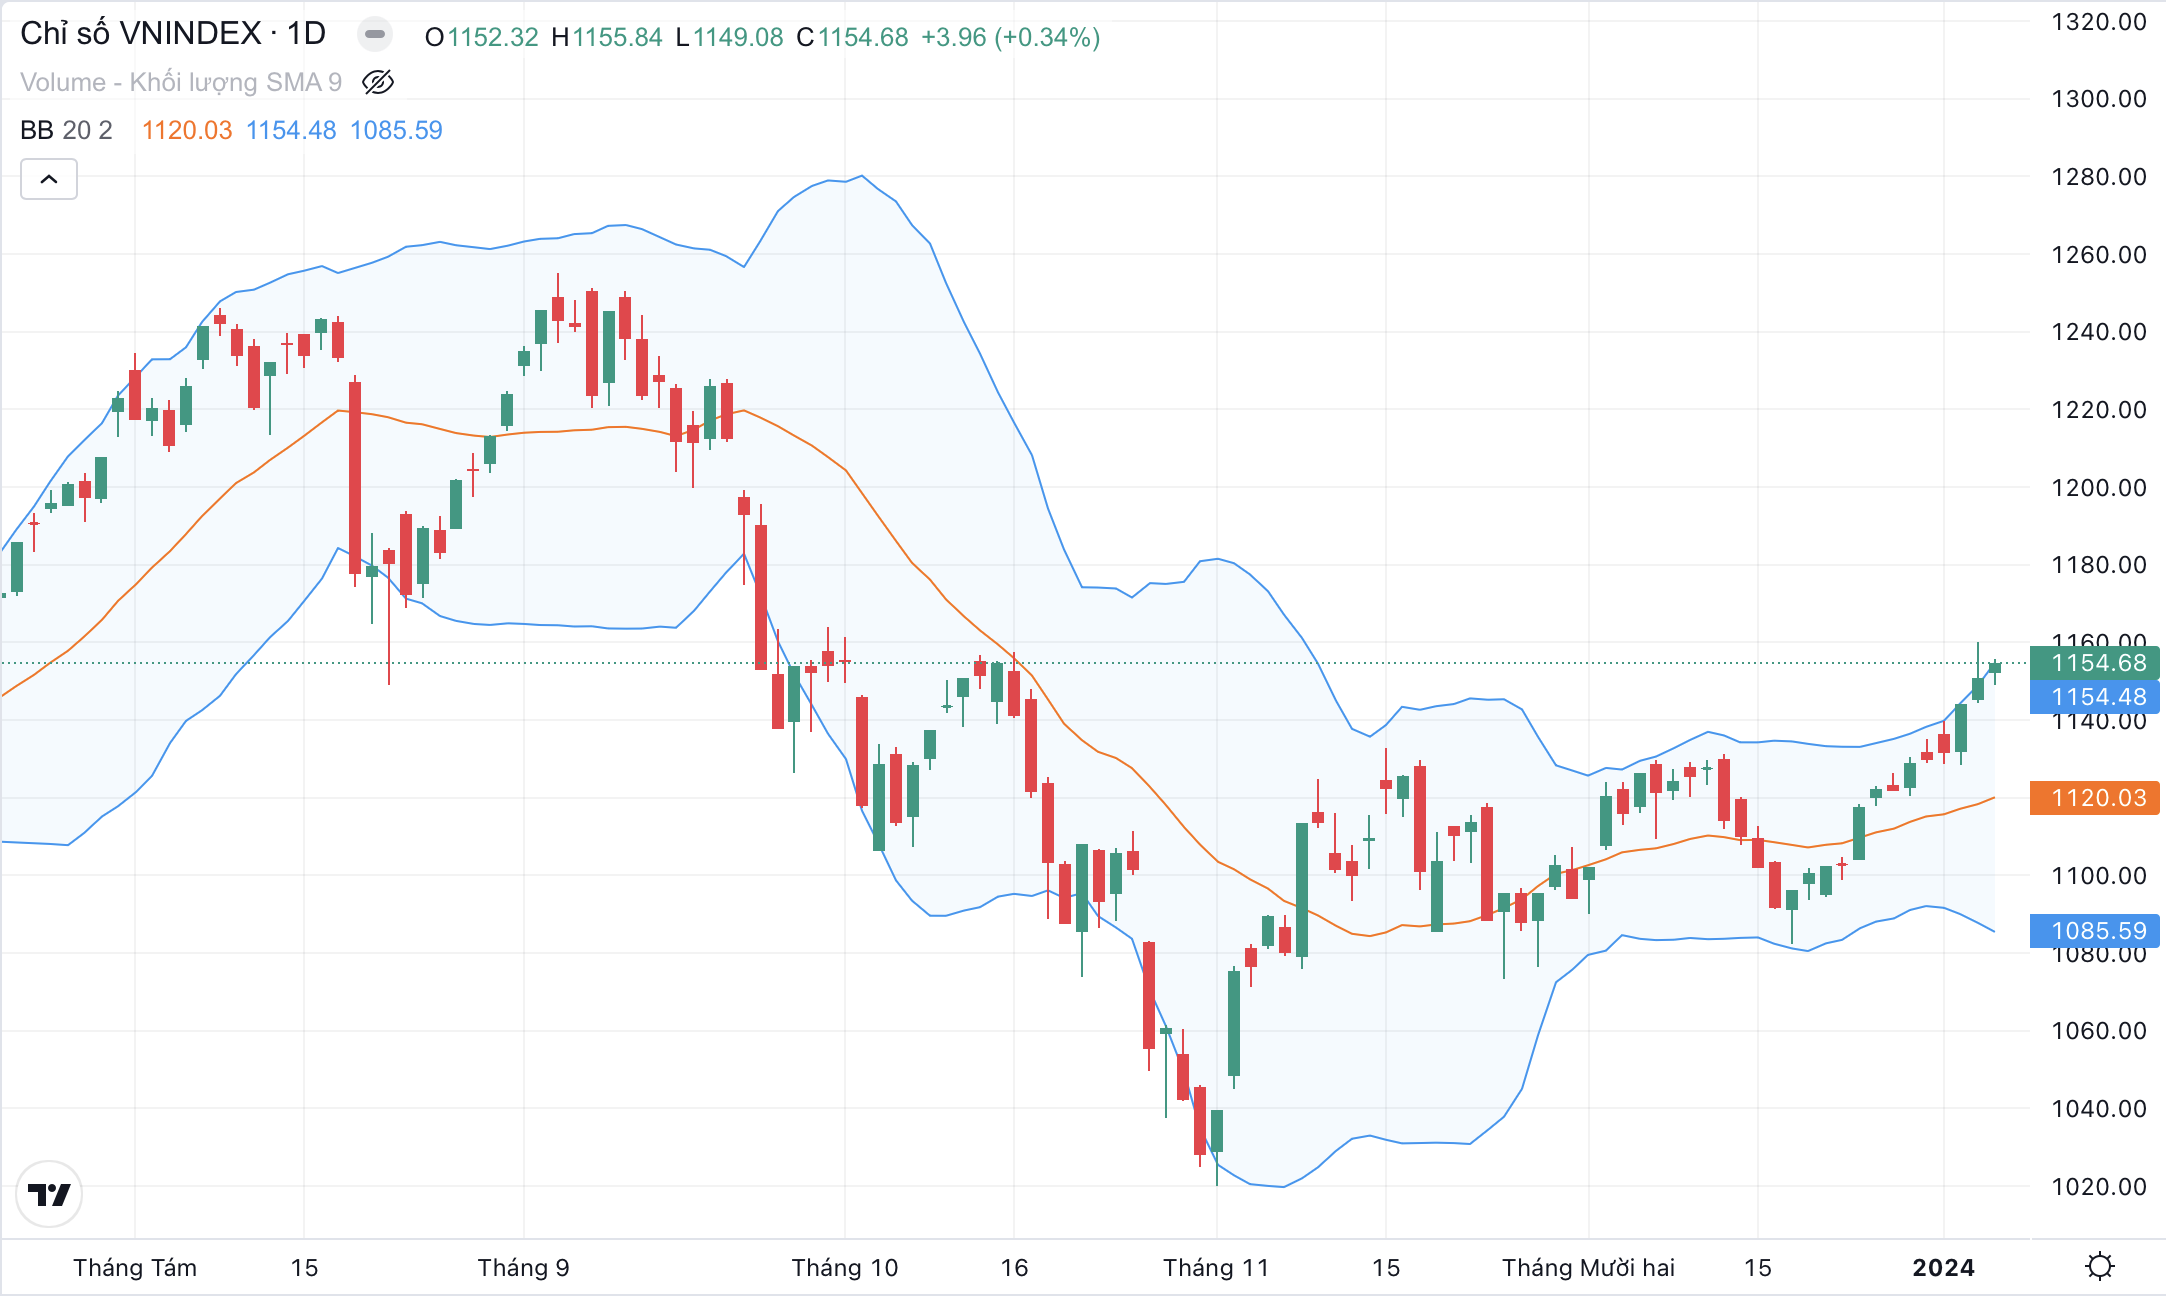Viewport: 2166px width, 1296px height.
Task: Select the BB 20 2 indicator label
Action: coord(66,130)
